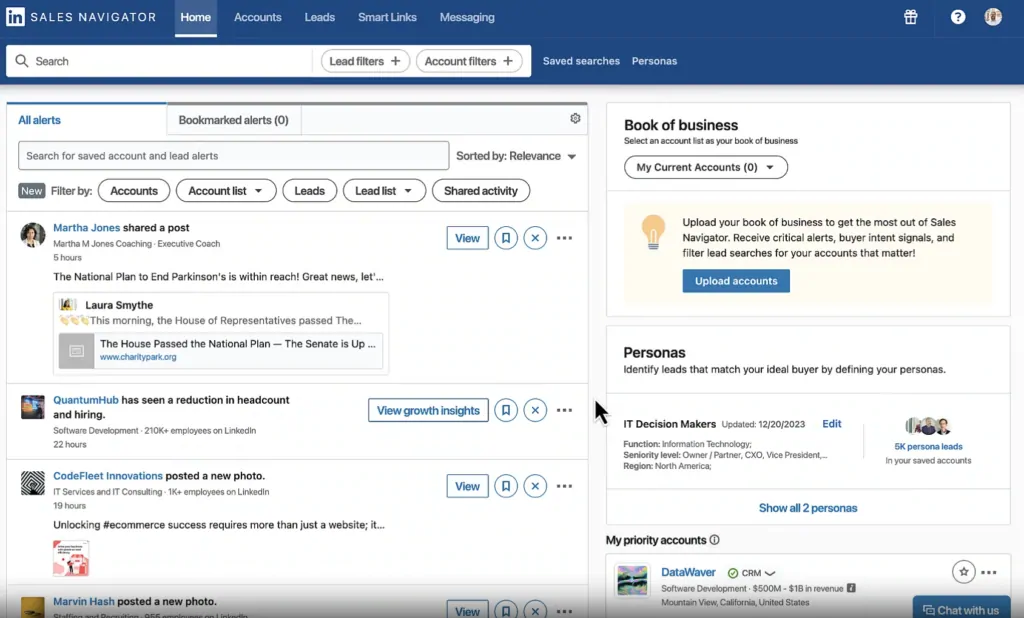Open the gift rewards icon
The image size is (1024, 618).
(x=910, y=17)
